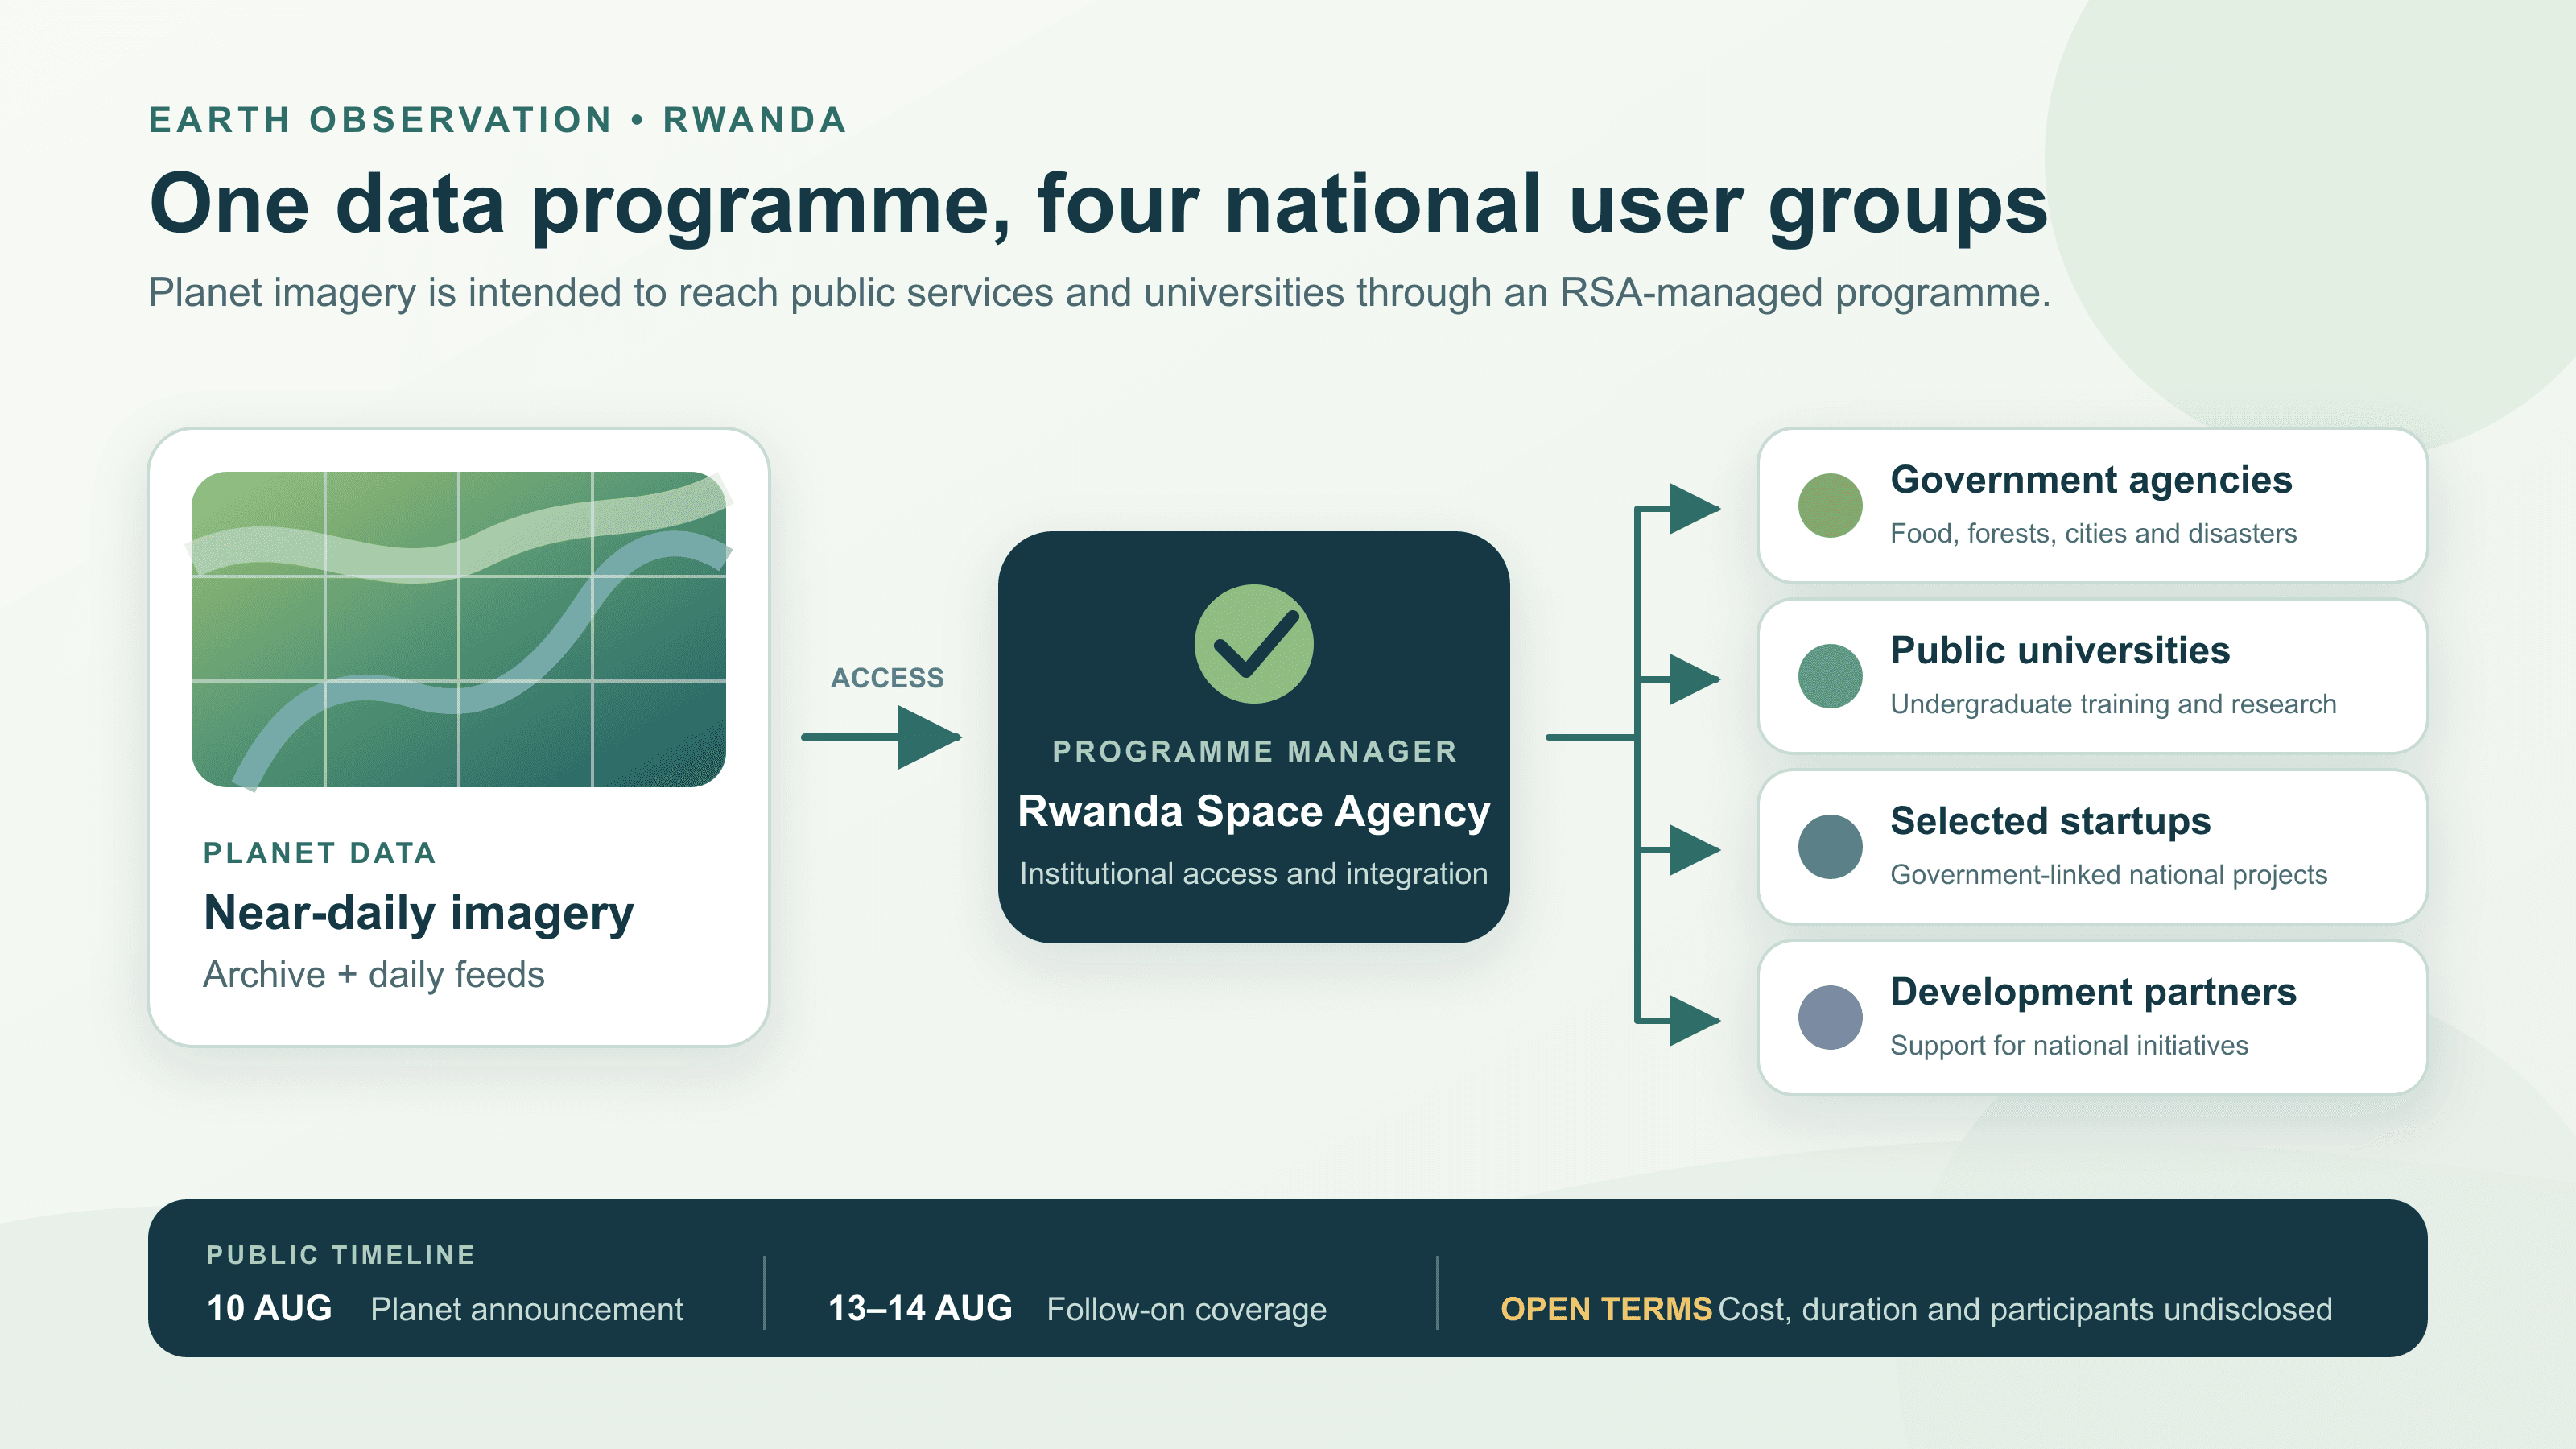Click the 'ACCESS' label above the arrow
This screenshot has height=1449, width=2576.
[x=887, y=677]
